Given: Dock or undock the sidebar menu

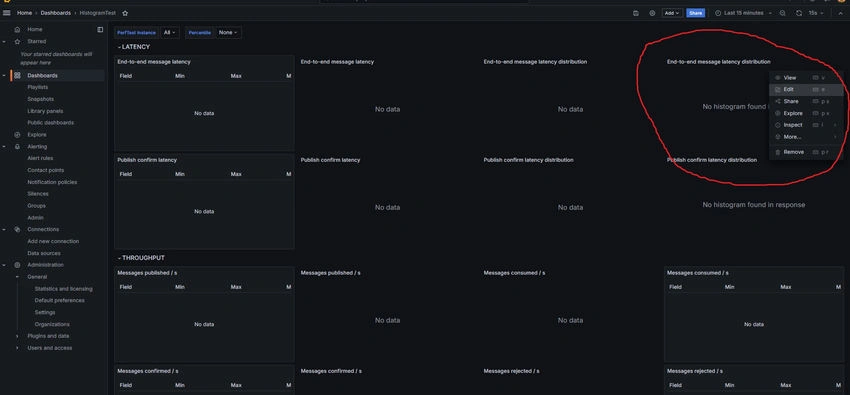Looking at the screenshot, I should 100,30.
